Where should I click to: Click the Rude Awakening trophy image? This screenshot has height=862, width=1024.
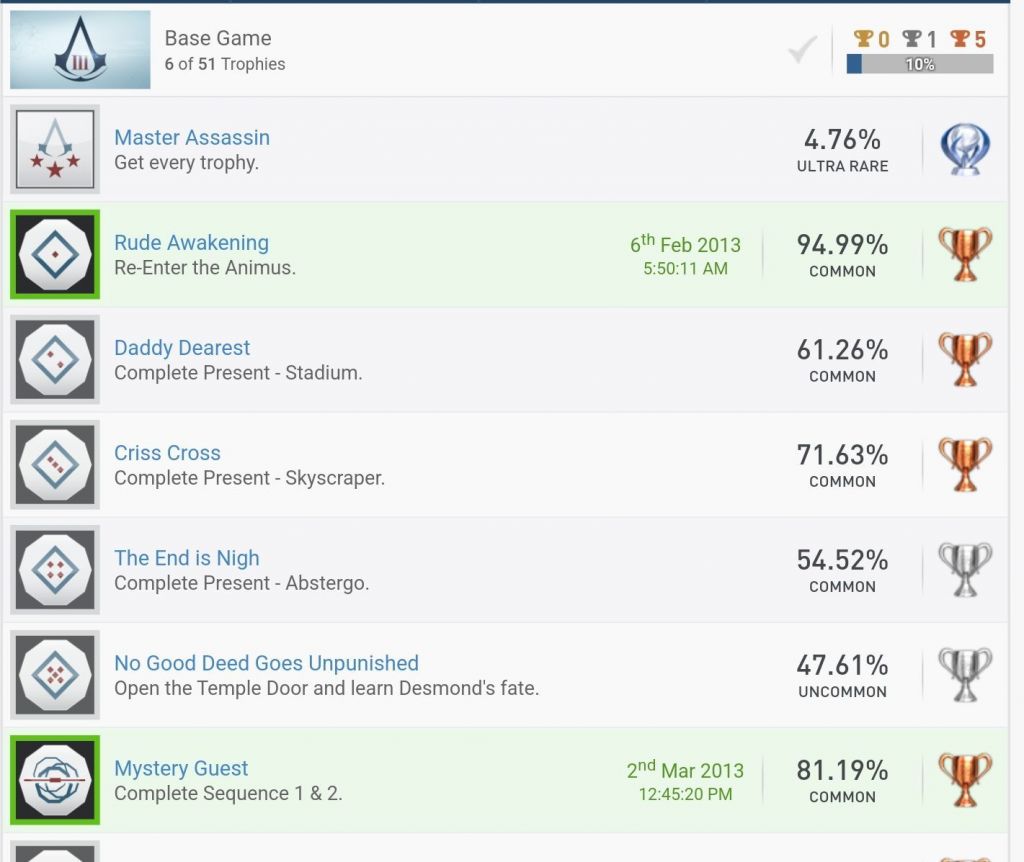[55, 255]
